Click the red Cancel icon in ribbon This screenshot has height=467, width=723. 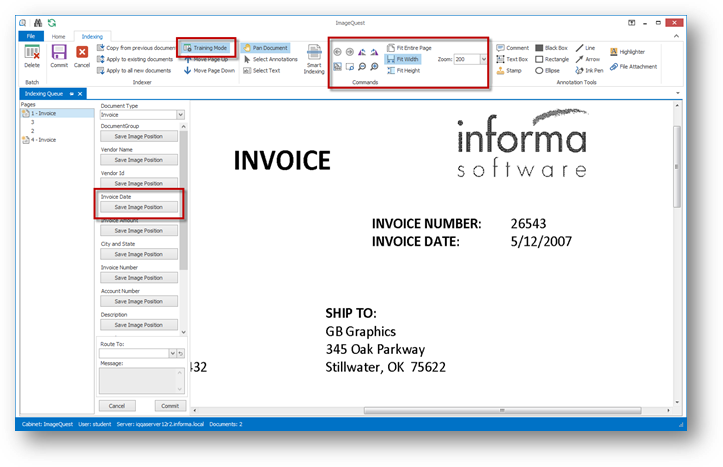pos(82,52)
